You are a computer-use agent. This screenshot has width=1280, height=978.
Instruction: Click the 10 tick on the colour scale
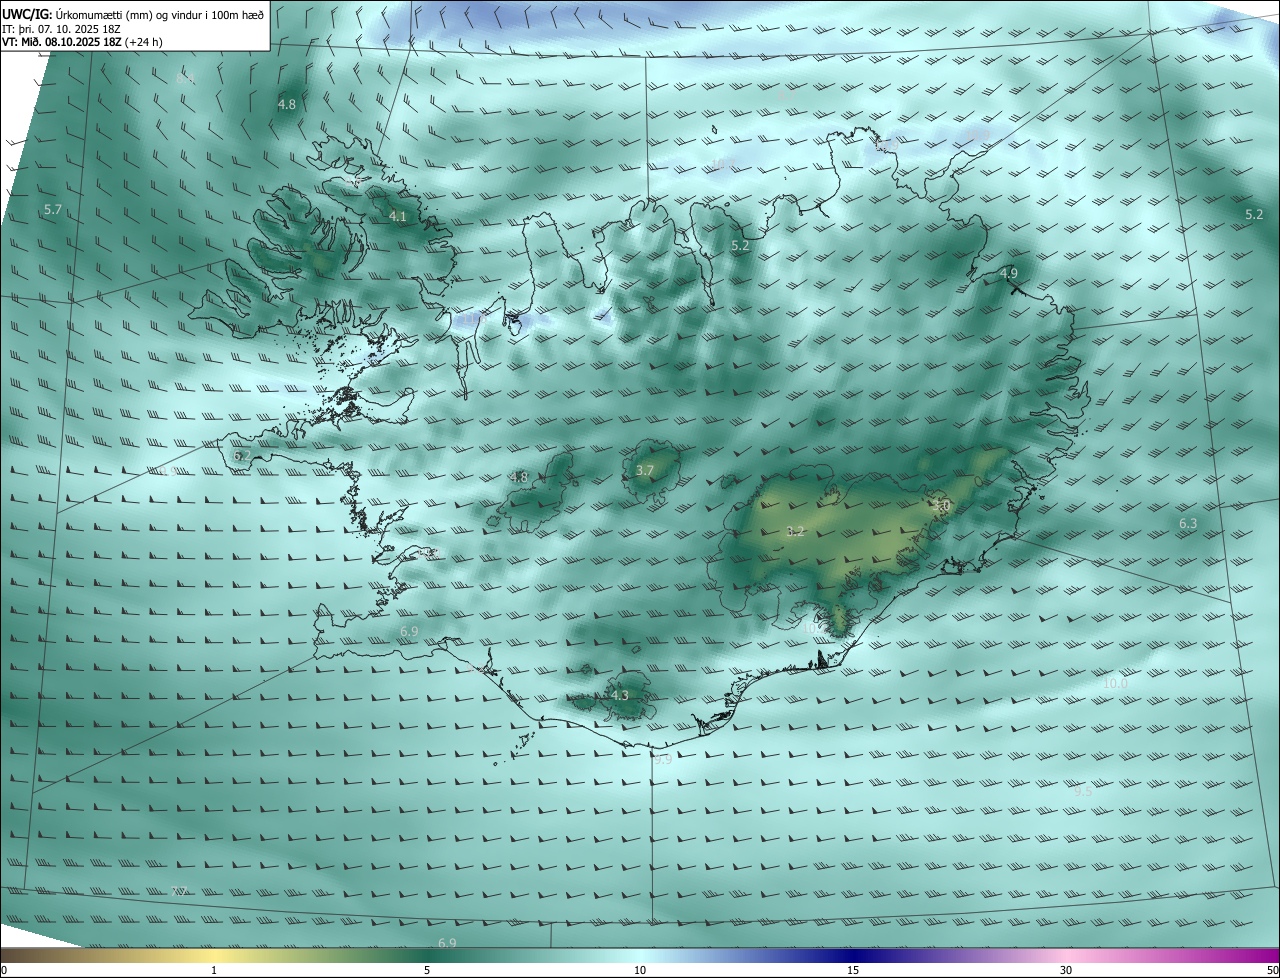640,970
